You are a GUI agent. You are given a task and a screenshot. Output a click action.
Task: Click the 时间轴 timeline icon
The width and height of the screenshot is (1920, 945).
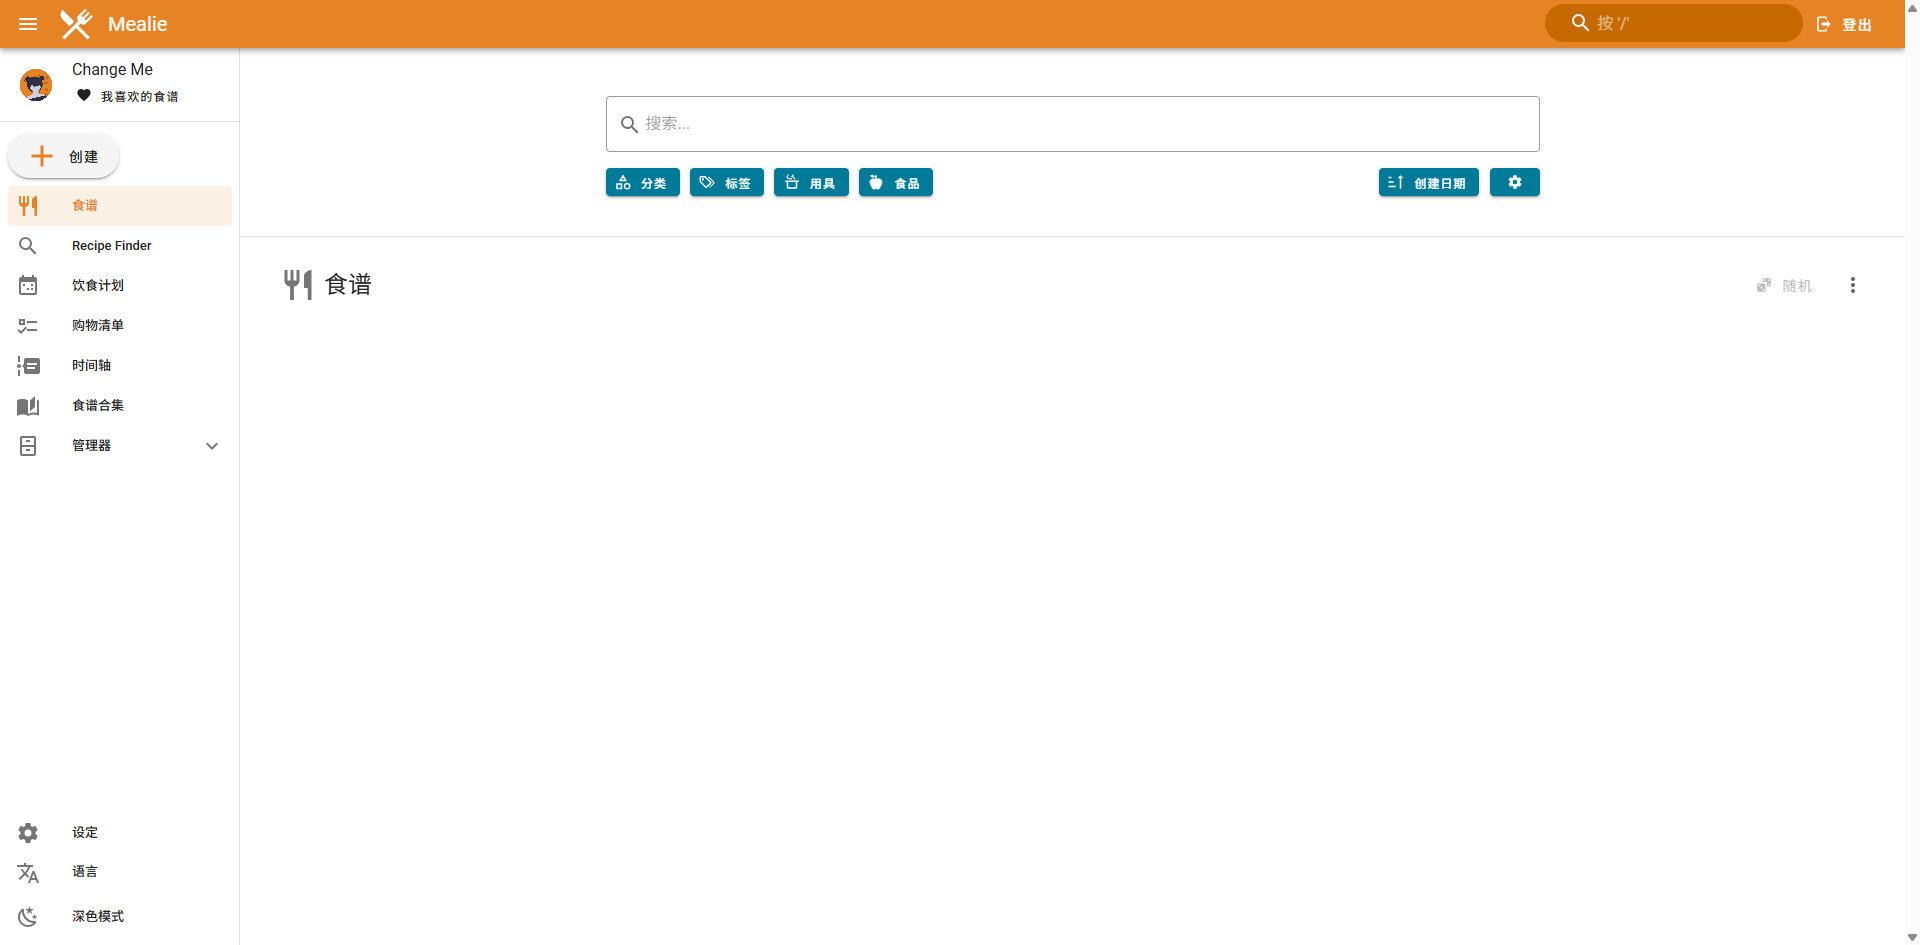click(28, 366)
